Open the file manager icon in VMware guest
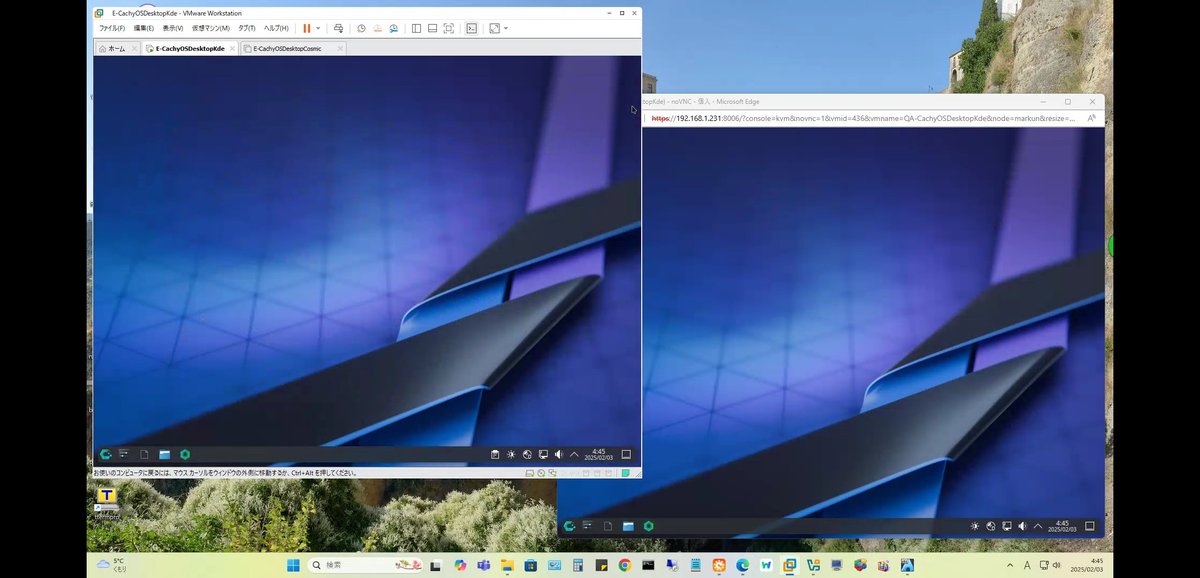Image resolution: width=1200 pixels, height=578 pixels. [164, 454]
